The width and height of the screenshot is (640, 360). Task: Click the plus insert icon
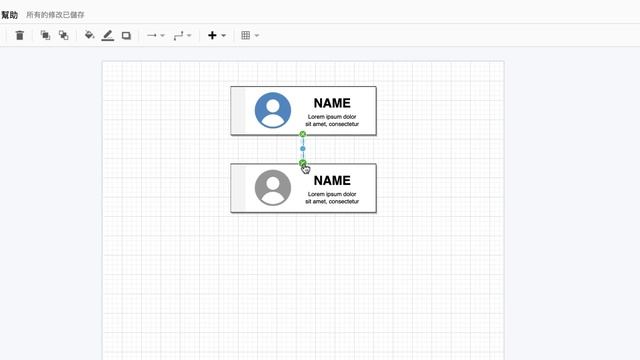[212, 36]
